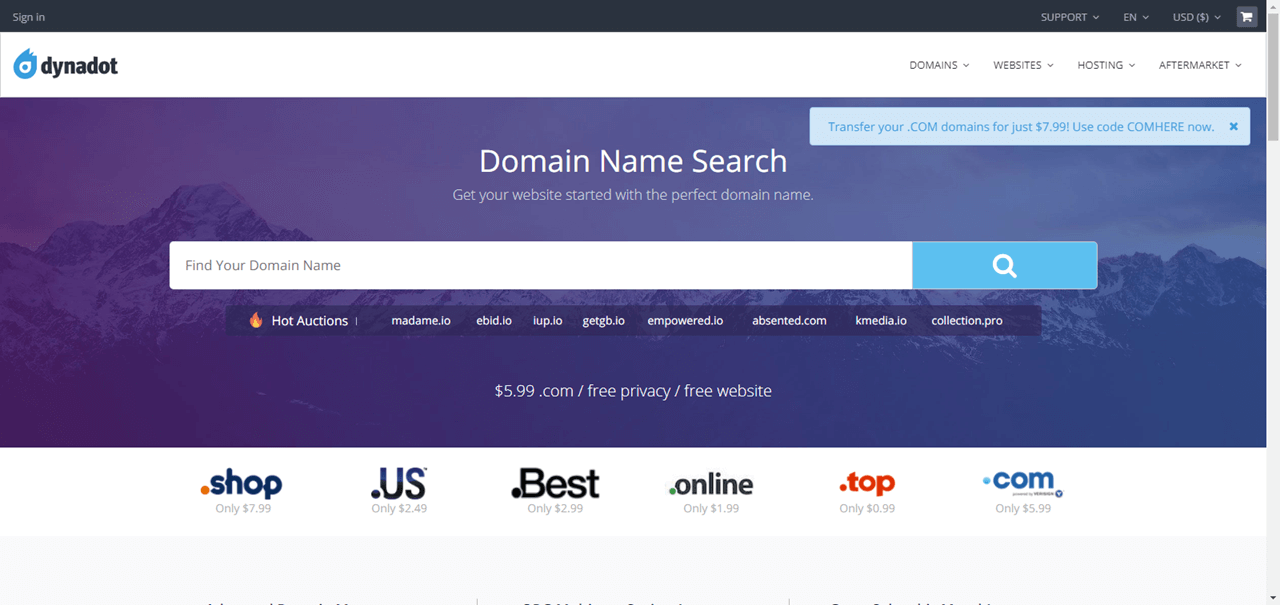This screenshot has height=605, width=1280.
Task: Dismiss the .COM transfer promo banner
Action: tap(1233, 127)
